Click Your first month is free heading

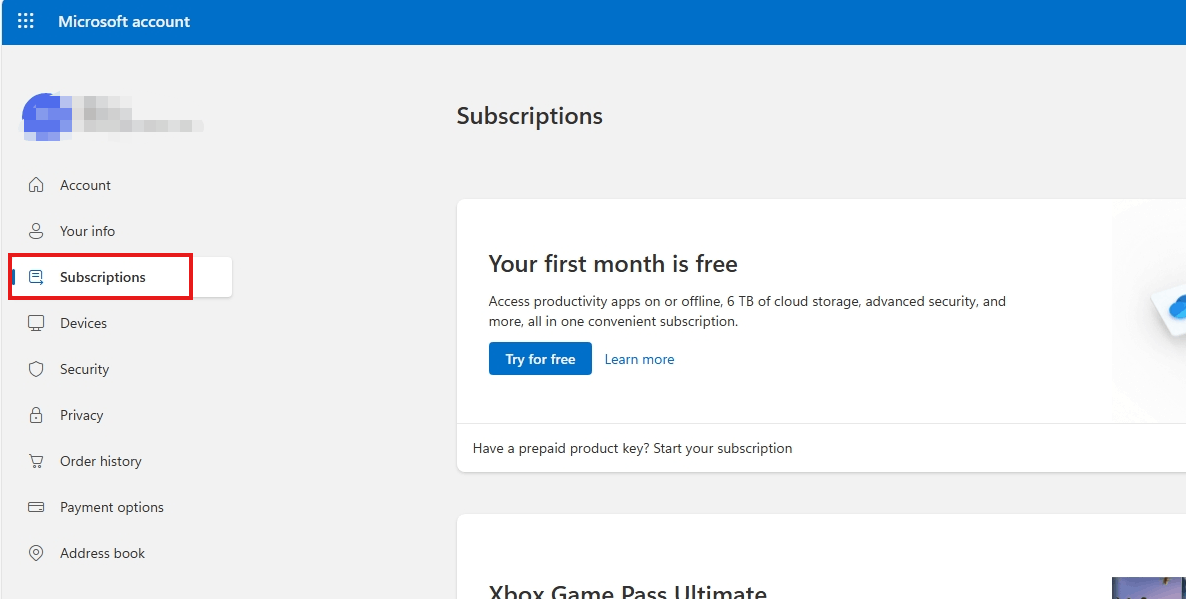pos(613,264)
